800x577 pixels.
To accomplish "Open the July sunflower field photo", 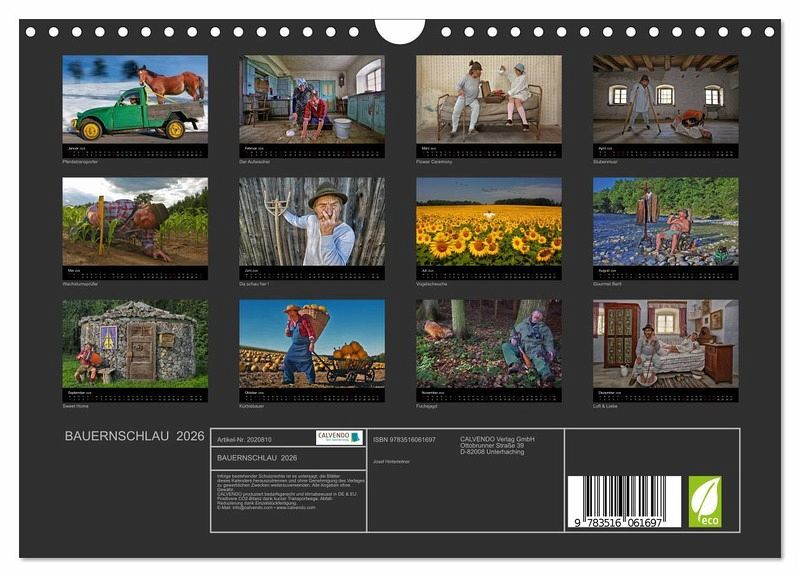I will tap(489, 221).
